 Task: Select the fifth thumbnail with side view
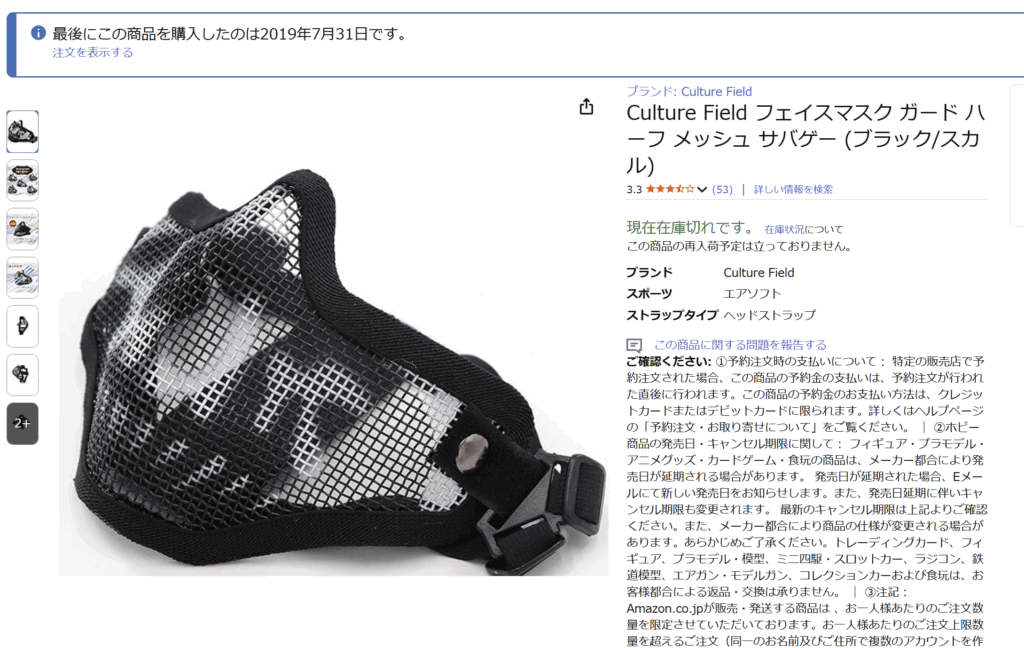(x=23, y=326)
